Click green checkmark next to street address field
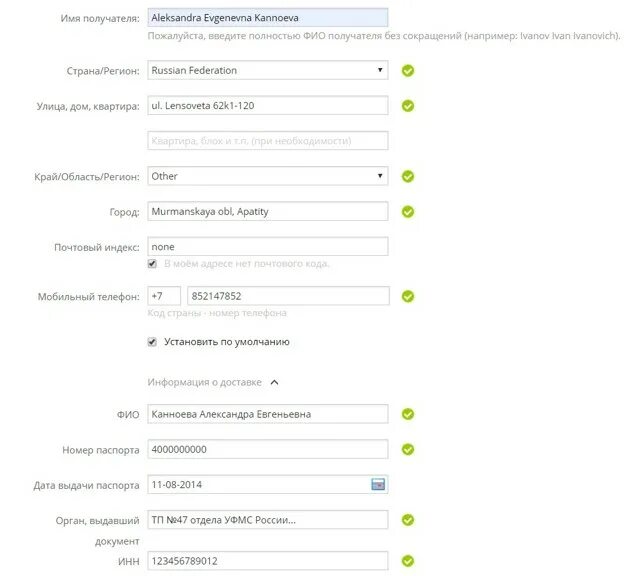This screenshot has height=576, width=640. click(408, 106)
